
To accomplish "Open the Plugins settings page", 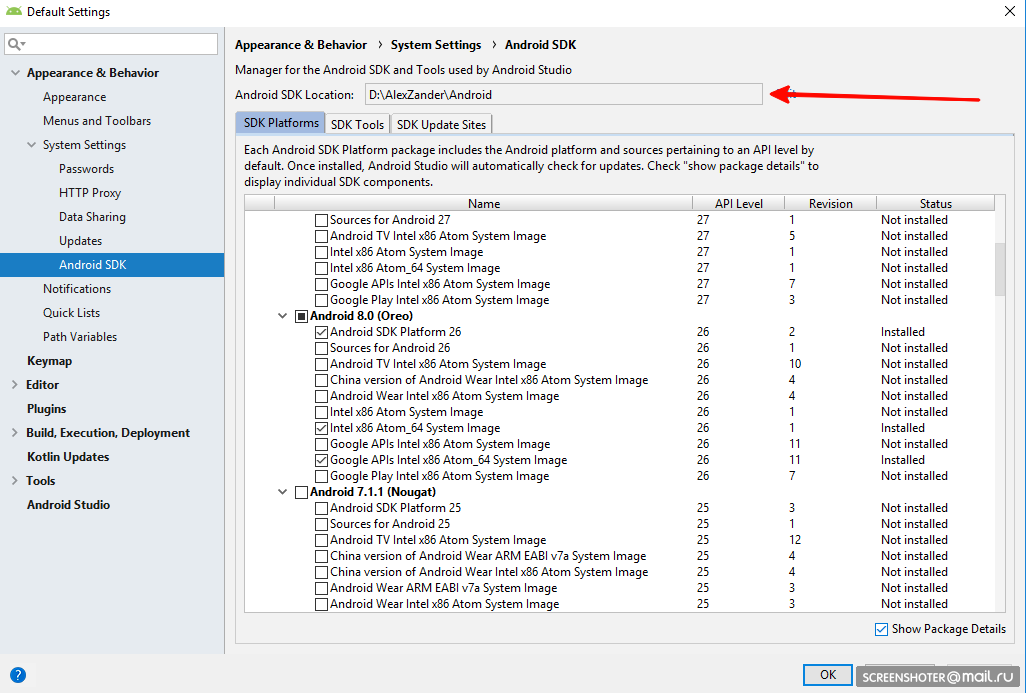I will (46, 409).
